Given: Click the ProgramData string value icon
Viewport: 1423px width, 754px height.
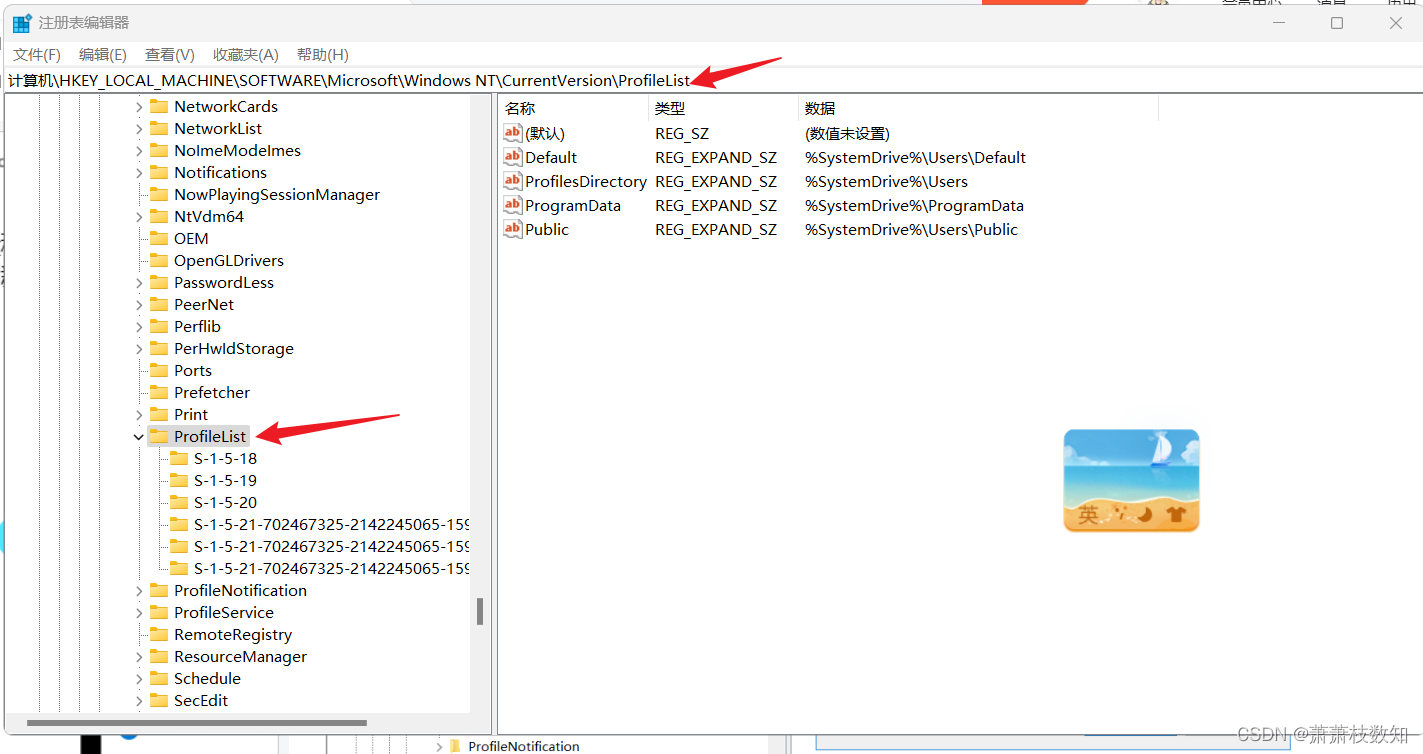Looking at the screenshot, I should (x=513, y=205).
